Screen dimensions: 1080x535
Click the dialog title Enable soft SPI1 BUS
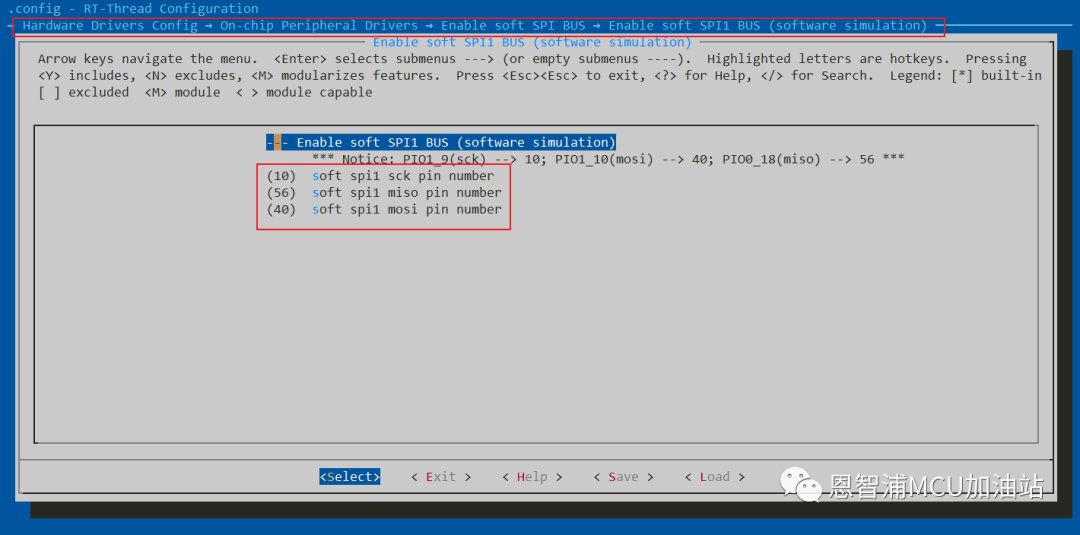[x=532, y=42]
